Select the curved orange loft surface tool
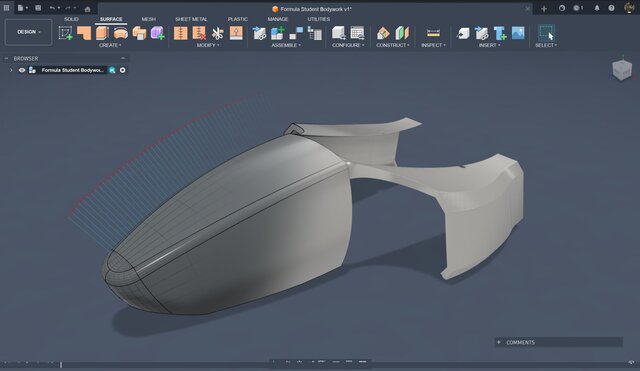This screenshot has height=371, width=640. click(x=120, y=33)
